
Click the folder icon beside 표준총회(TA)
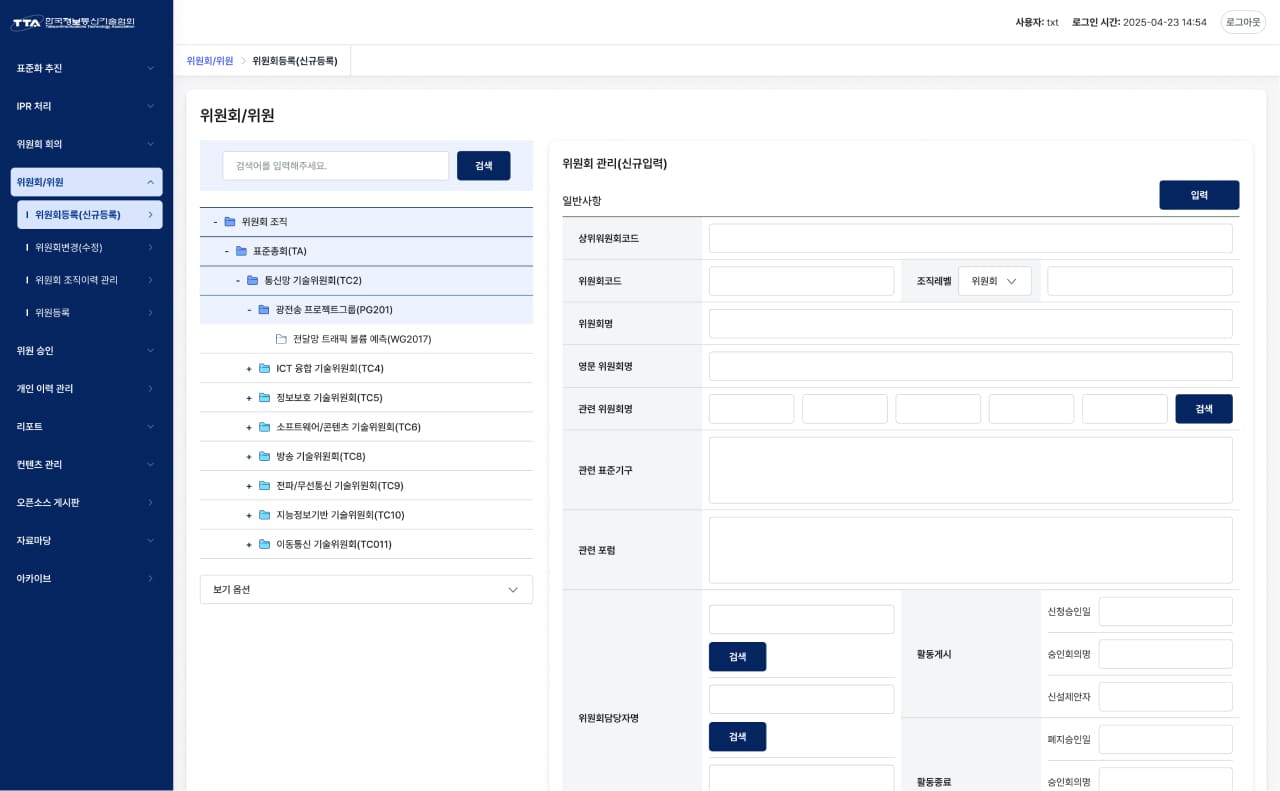(241, 251)
